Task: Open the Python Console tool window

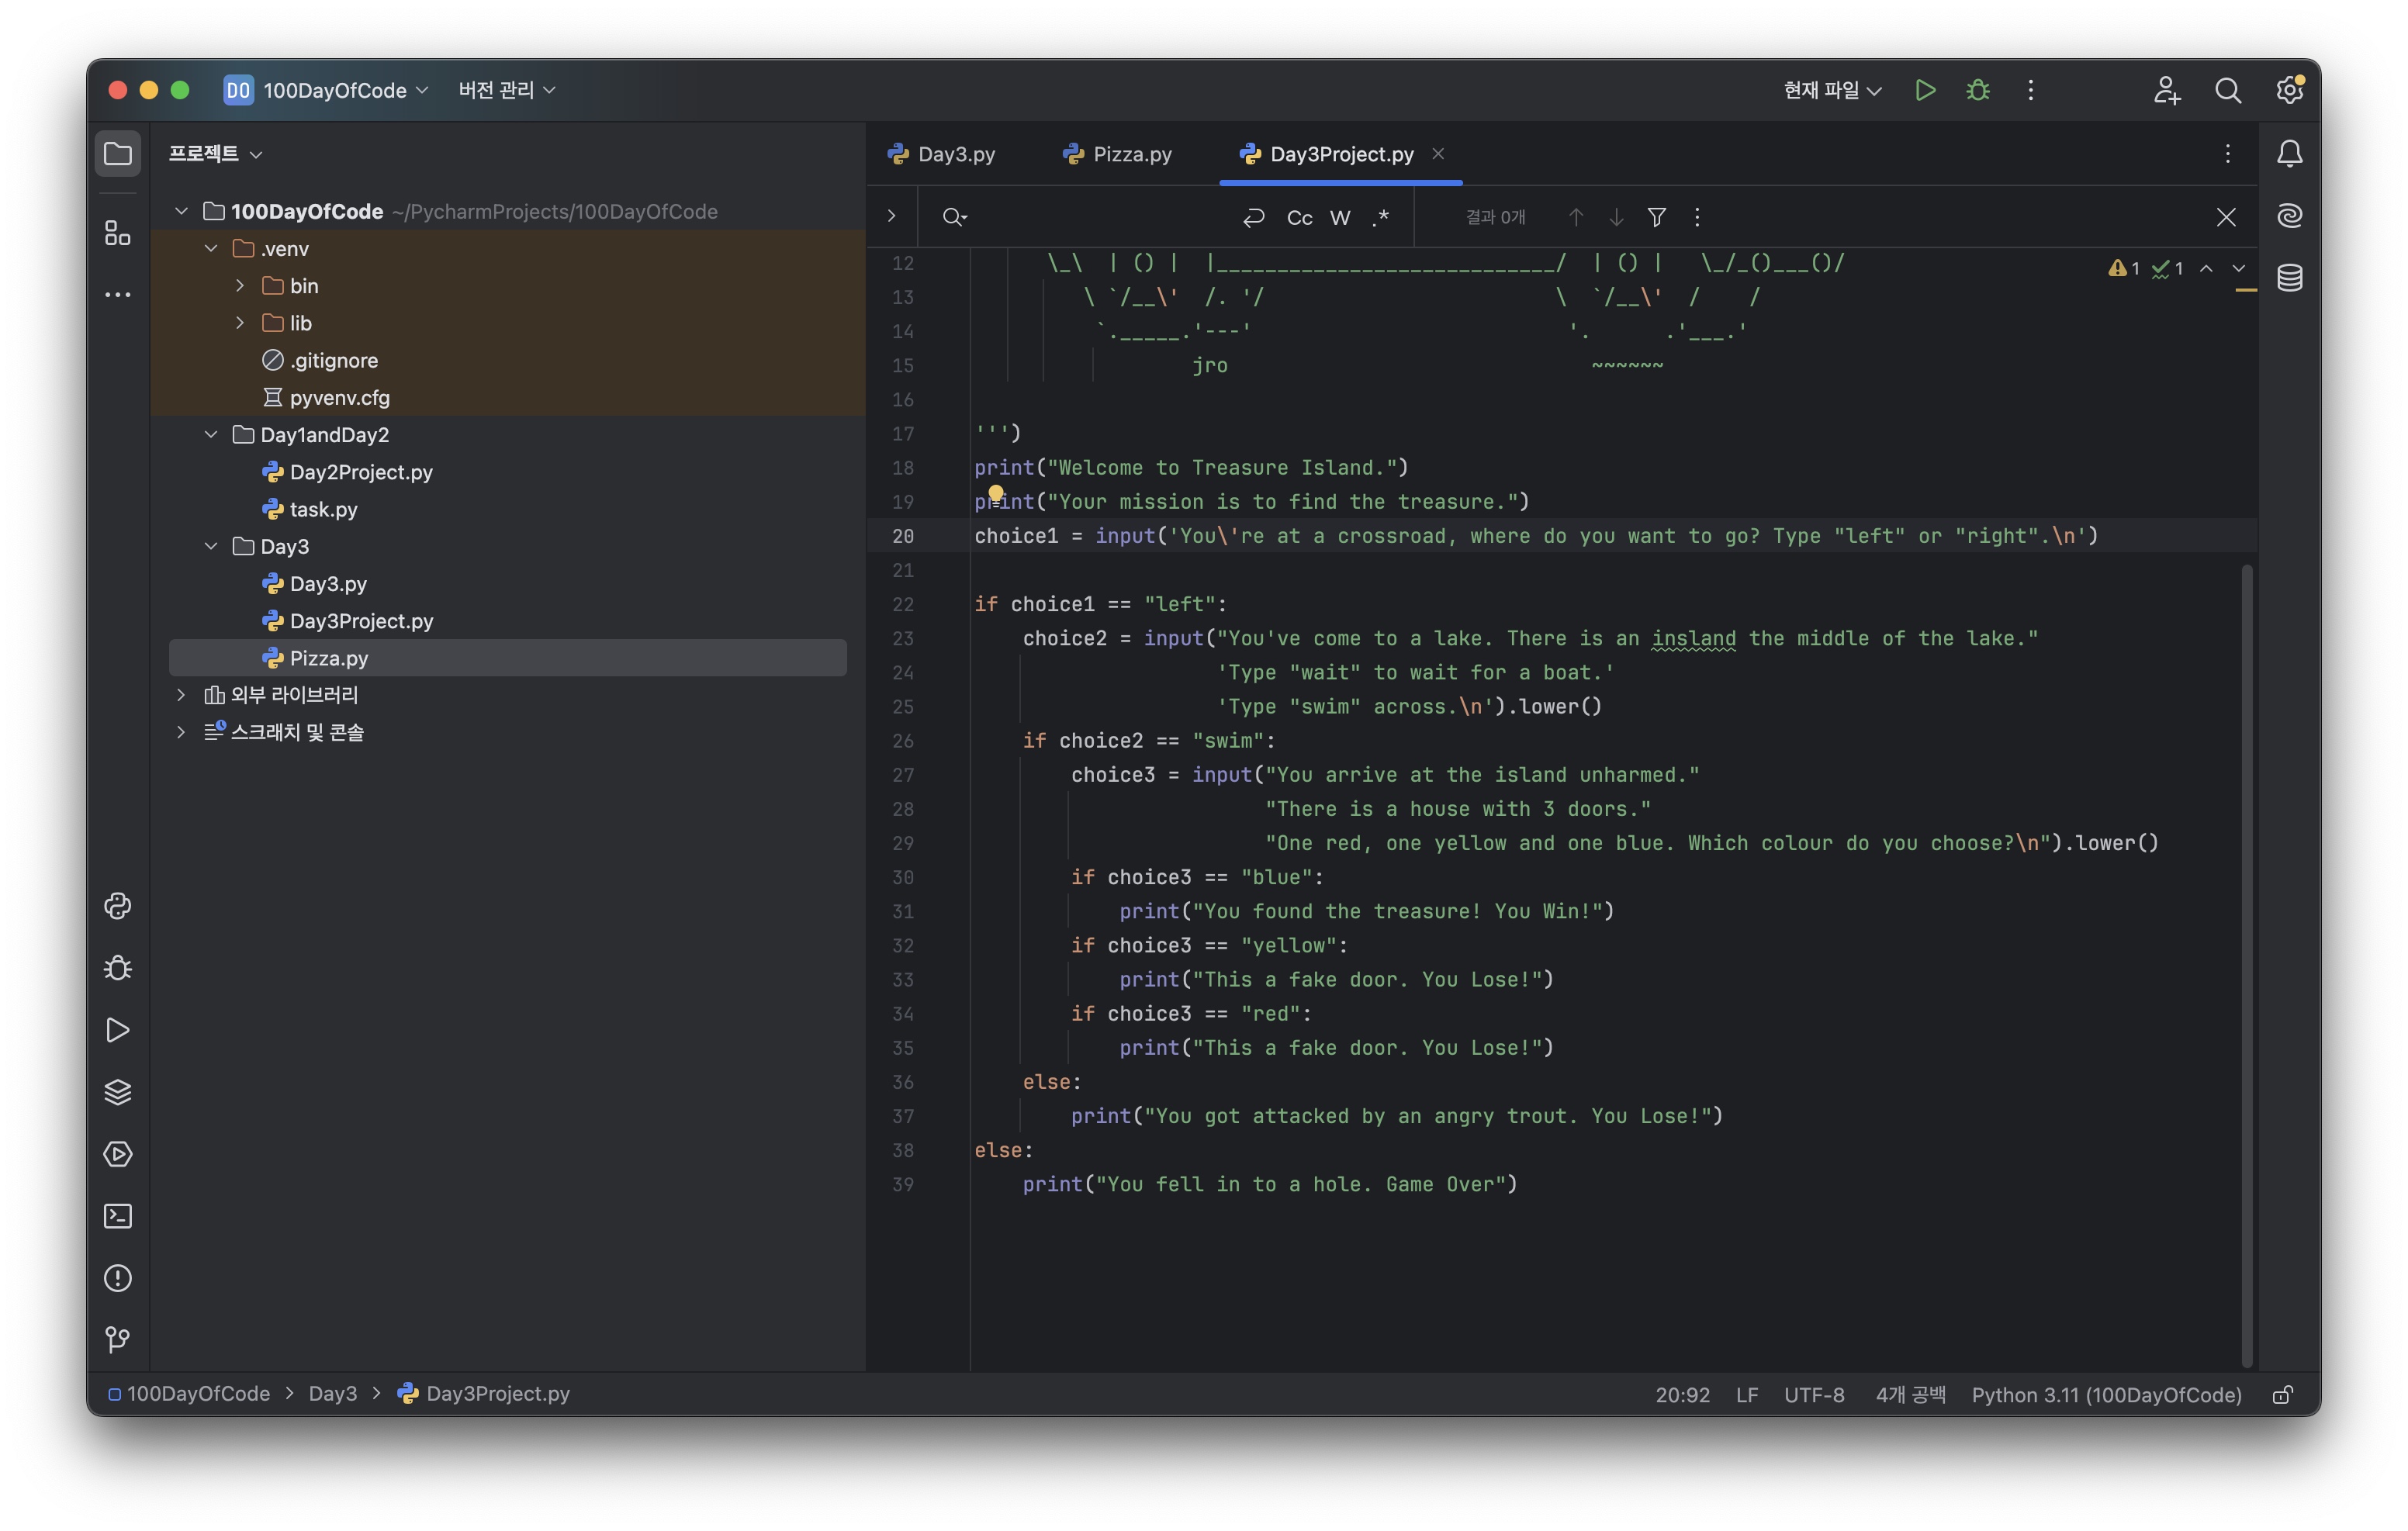Action: pyautogui.click(x=118, y=906)
